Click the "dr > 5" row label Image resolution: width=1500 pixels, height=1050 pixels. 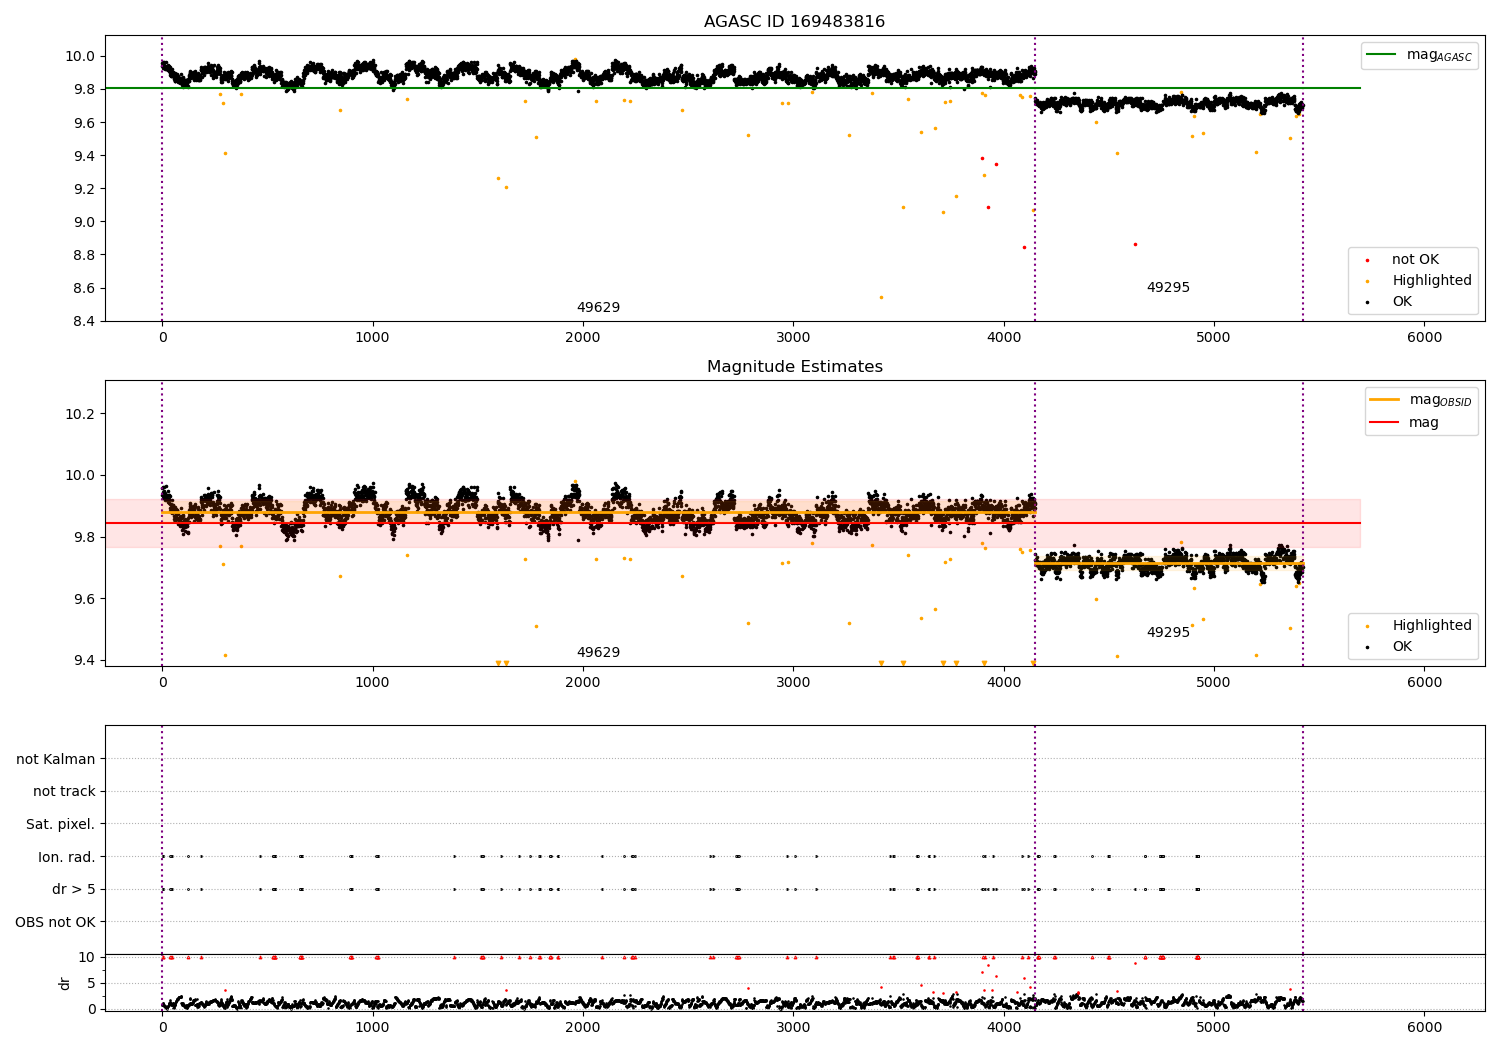click(x=74, y=890)
